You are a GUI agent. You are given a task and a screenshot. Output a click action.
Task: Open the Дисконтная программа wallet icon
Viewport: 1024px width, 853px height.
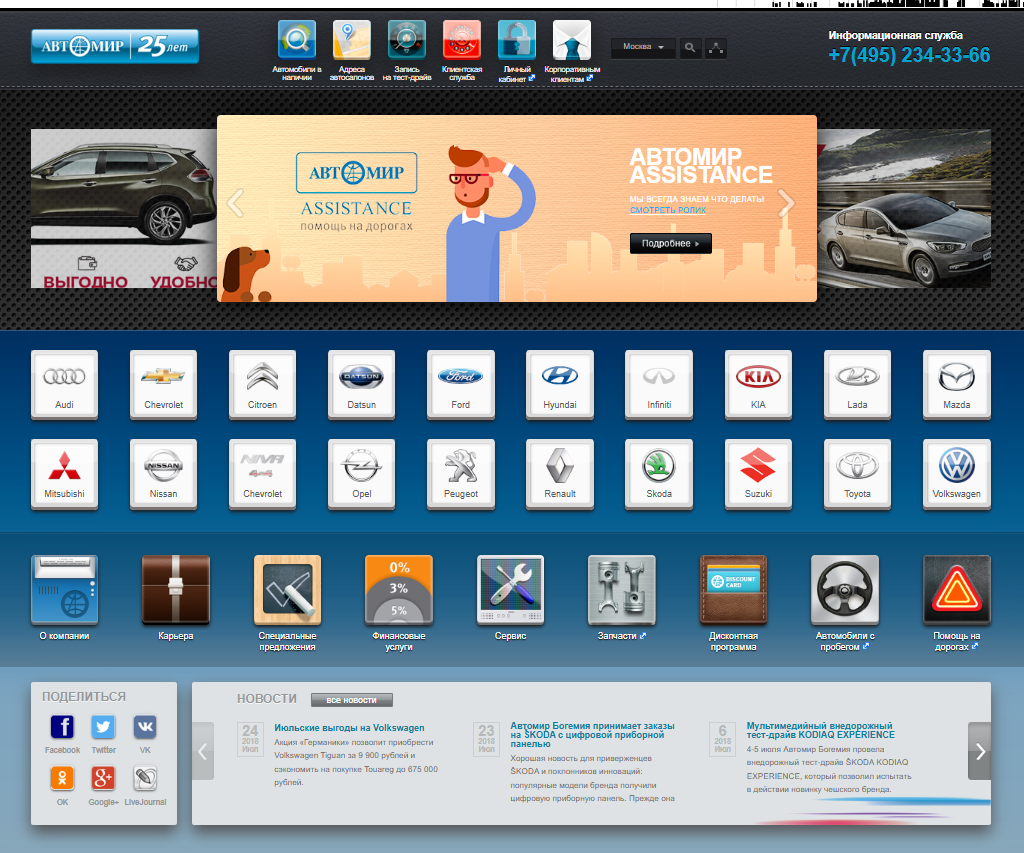pos(733,589)
